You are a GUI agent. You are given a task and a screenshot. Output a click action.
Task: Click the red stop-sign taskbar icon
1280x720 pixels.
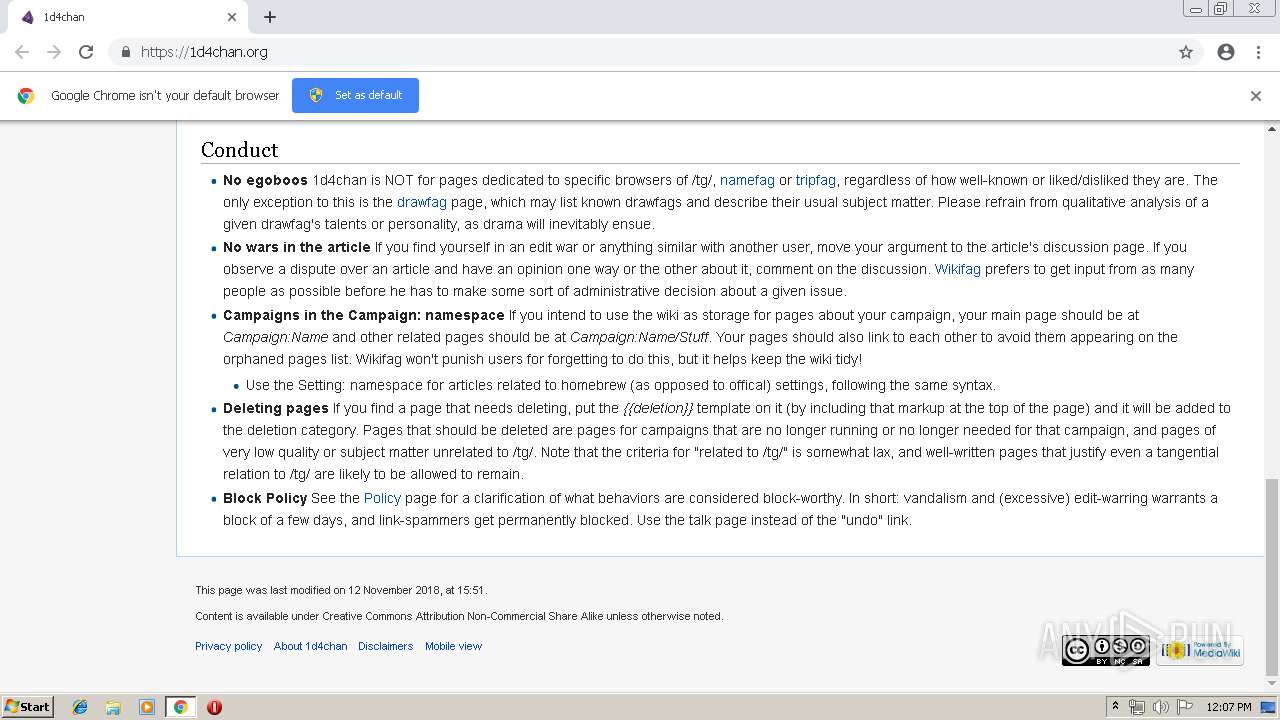point(214,707)
